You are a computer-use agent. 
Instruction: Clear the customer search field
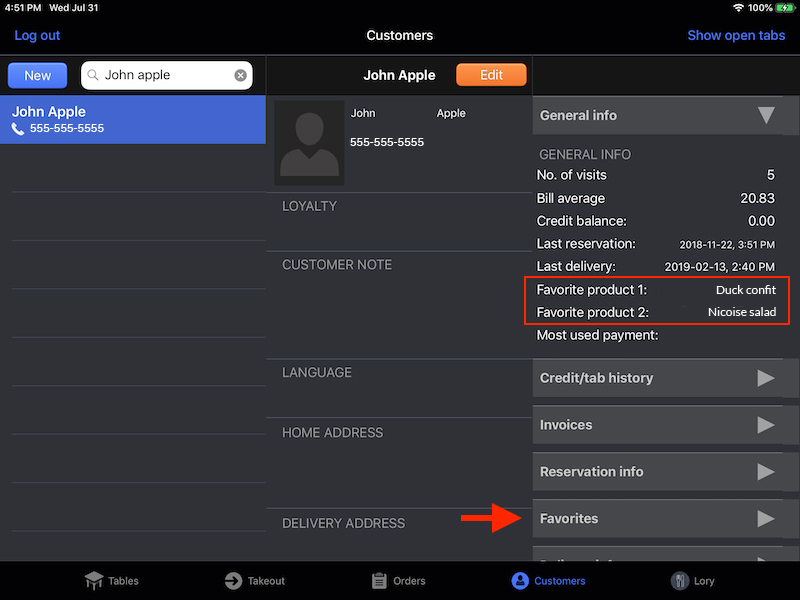point(240,76)
